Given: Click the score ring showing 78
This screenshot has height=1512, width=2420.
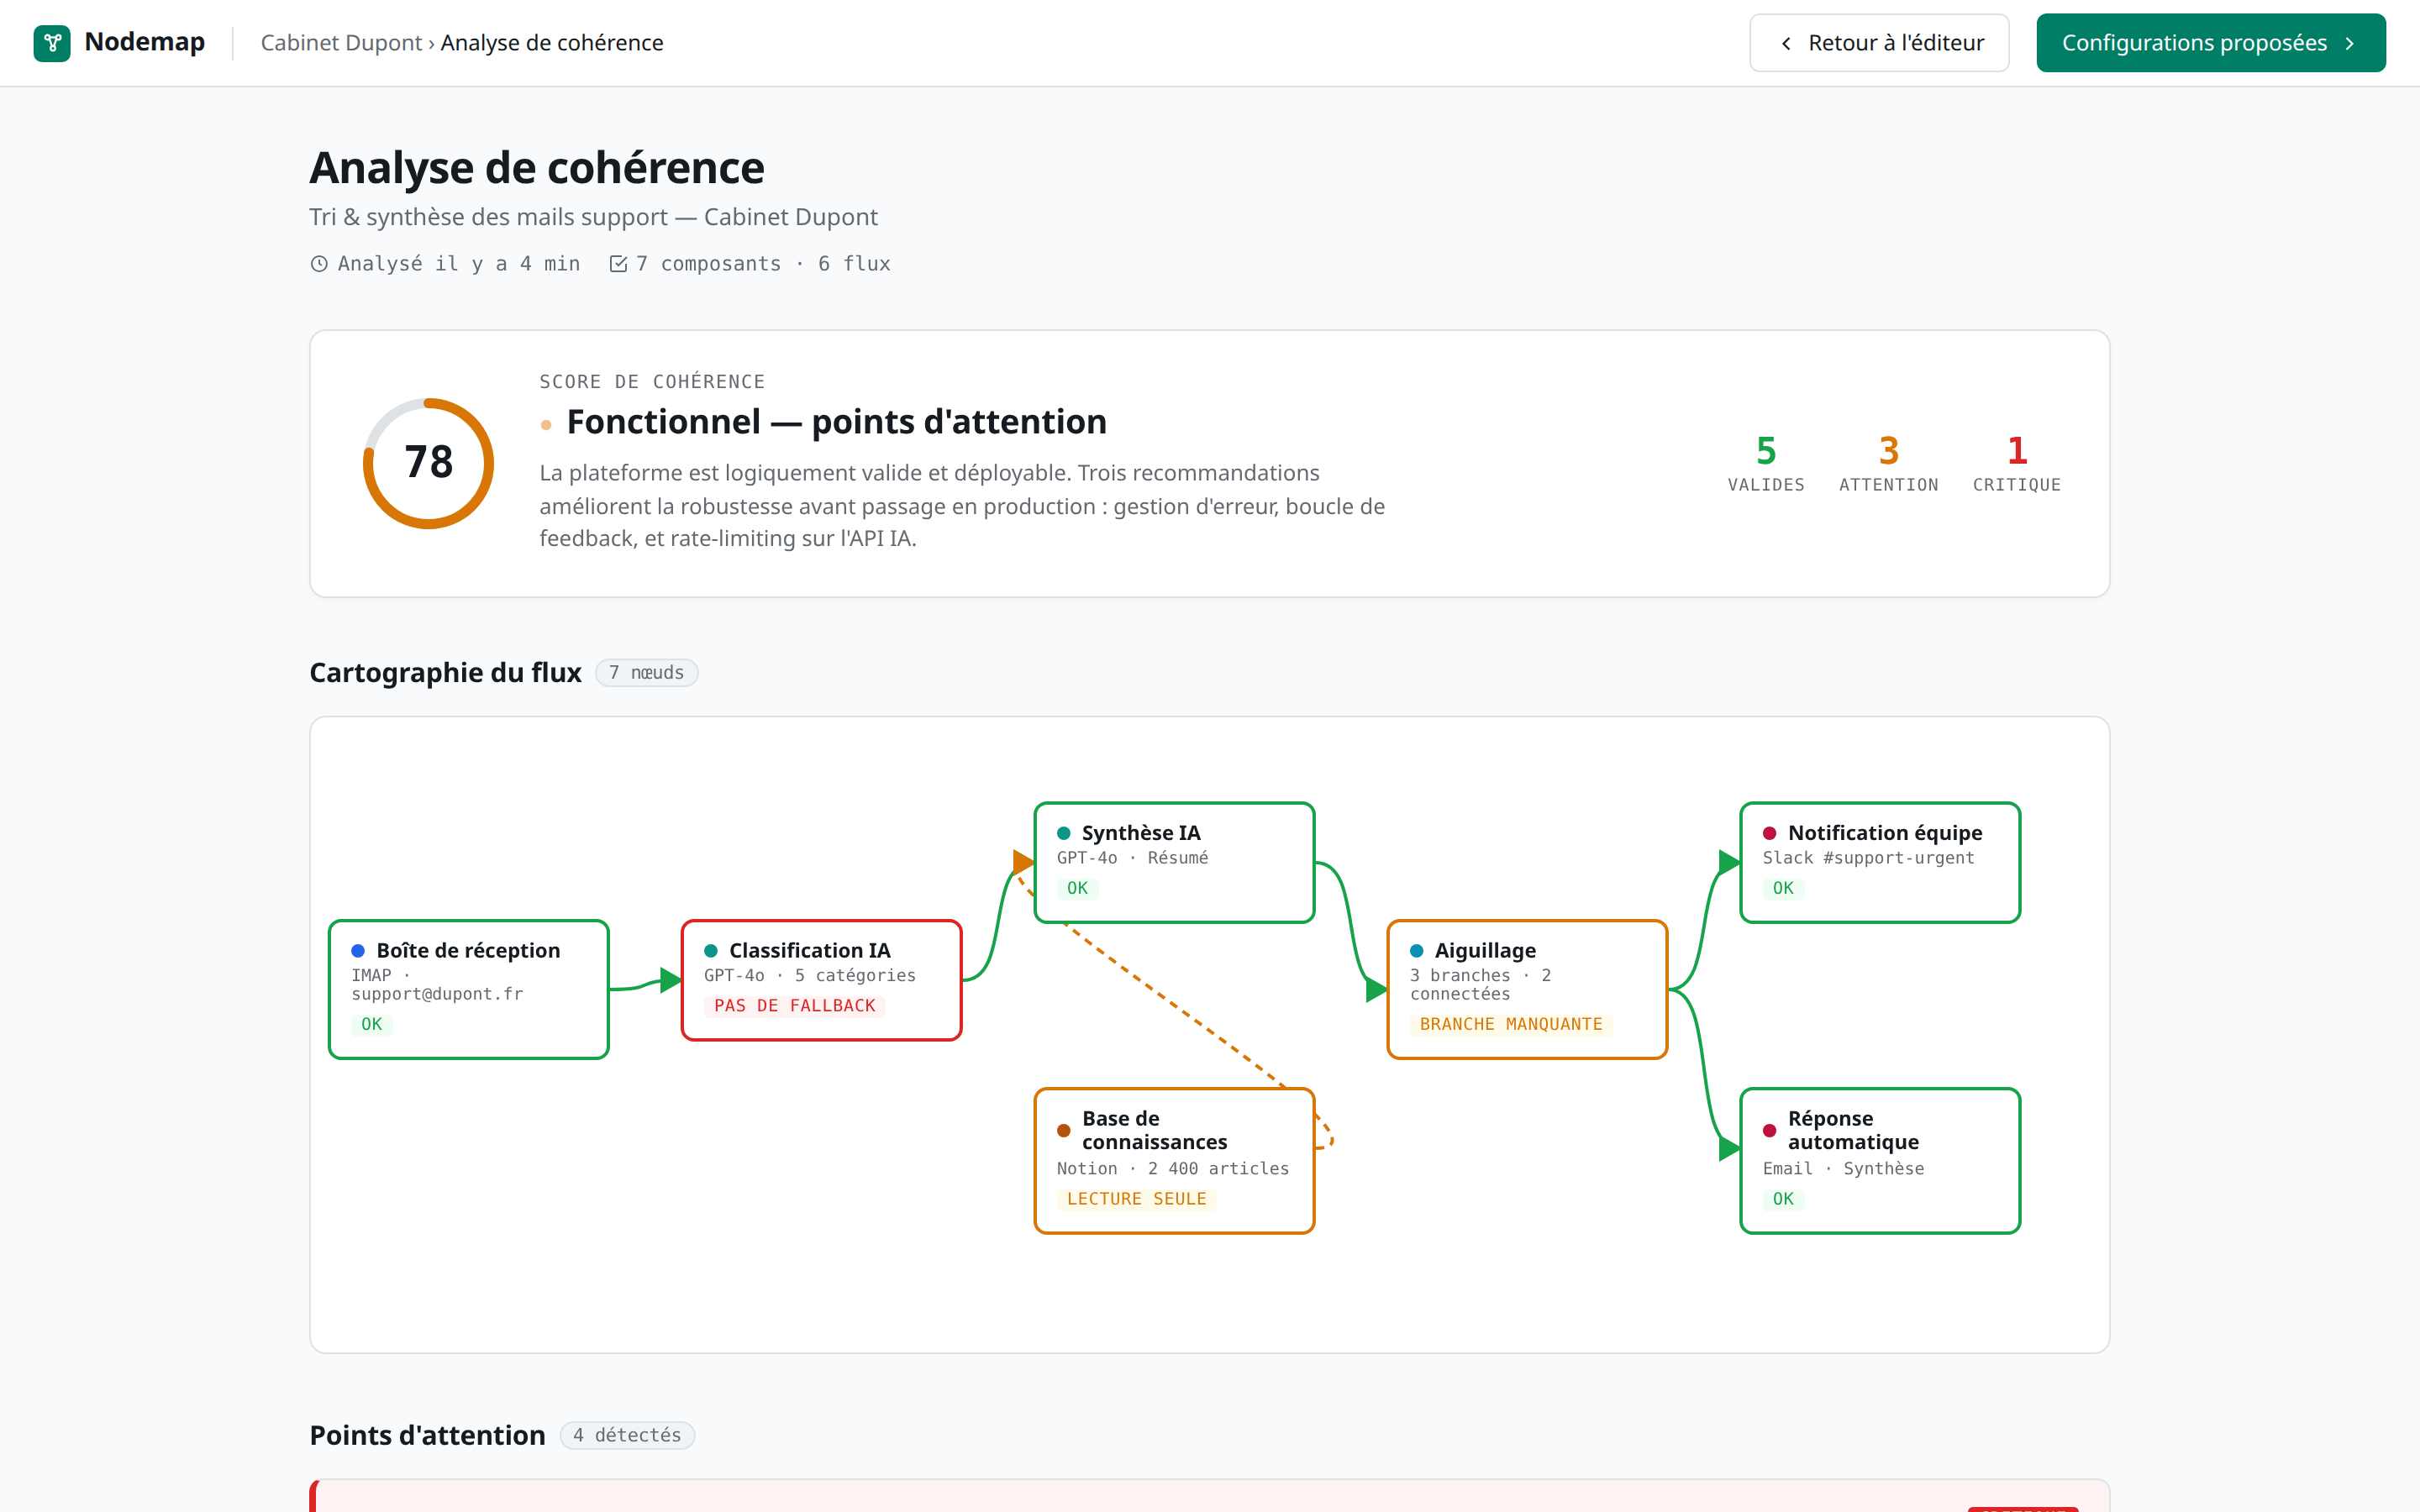Looking at the screenshot, I should [x=428, y=463].
